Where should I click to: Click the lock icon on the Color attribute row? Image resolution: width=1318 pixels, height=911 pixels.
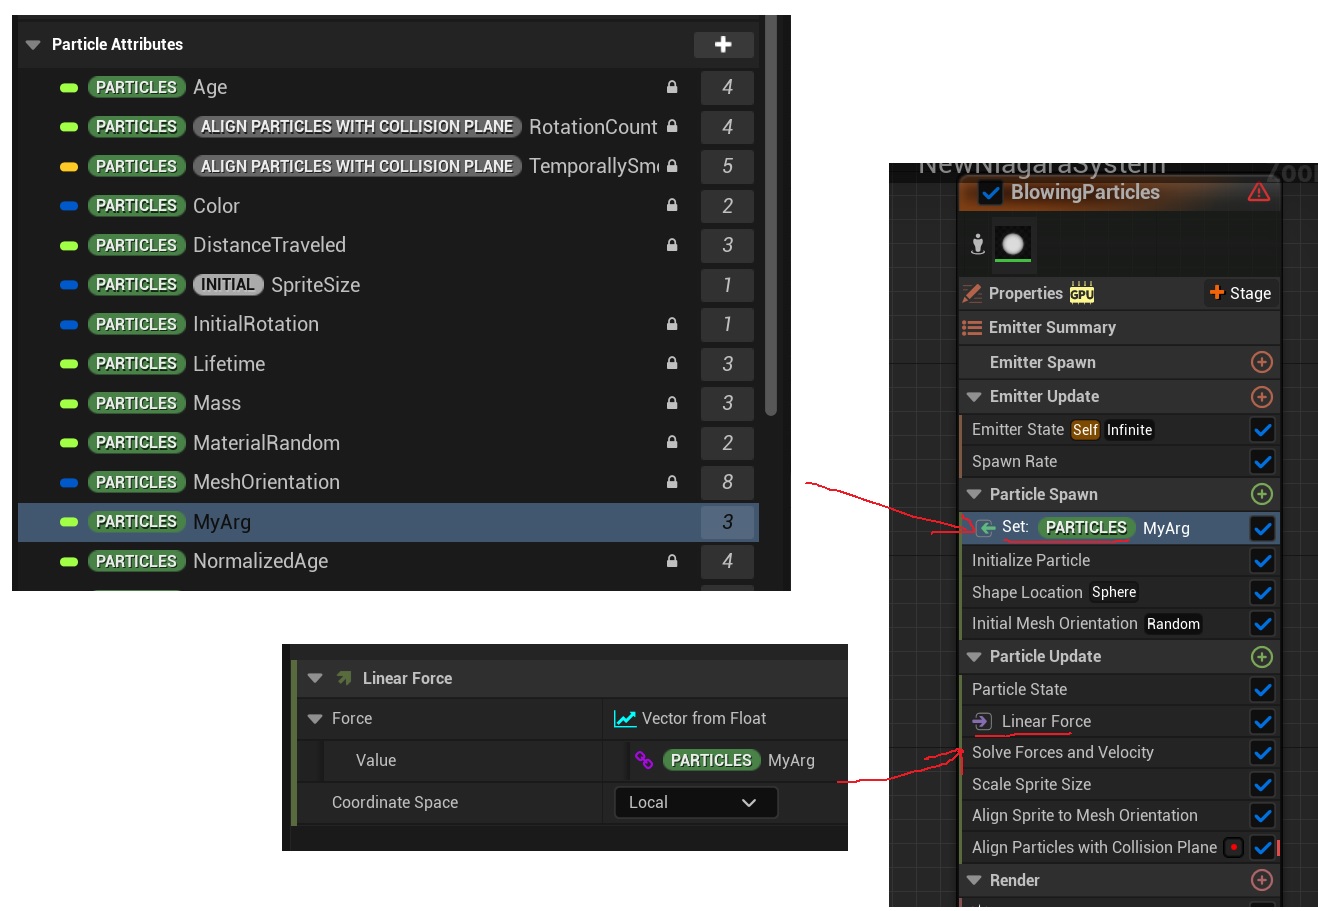pos(672,205)
